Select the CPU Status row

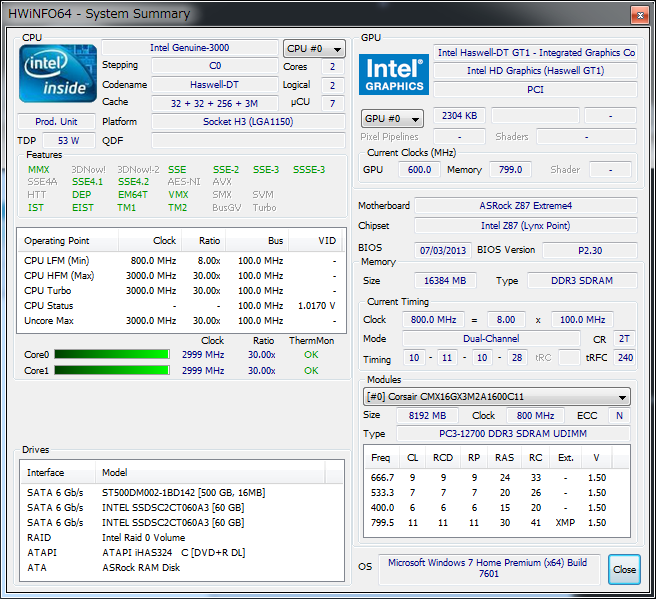tap(181, 306)
